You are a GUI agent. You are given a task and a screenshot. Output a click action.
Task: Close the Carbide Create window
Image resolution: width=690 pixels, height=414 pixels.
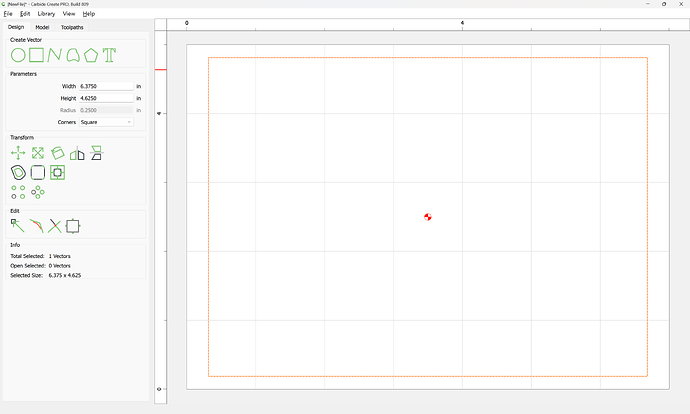pyautogui.click(x=681, y=4)
